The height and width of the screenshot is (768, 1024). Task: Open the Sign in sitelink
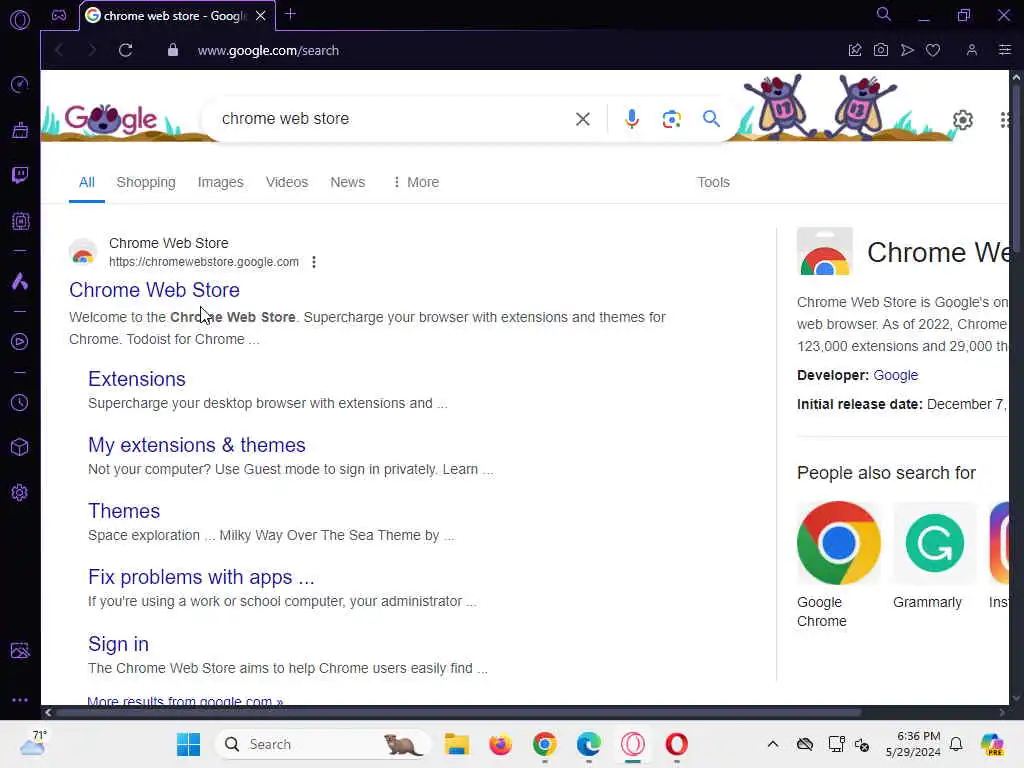(x=118, y=644)
